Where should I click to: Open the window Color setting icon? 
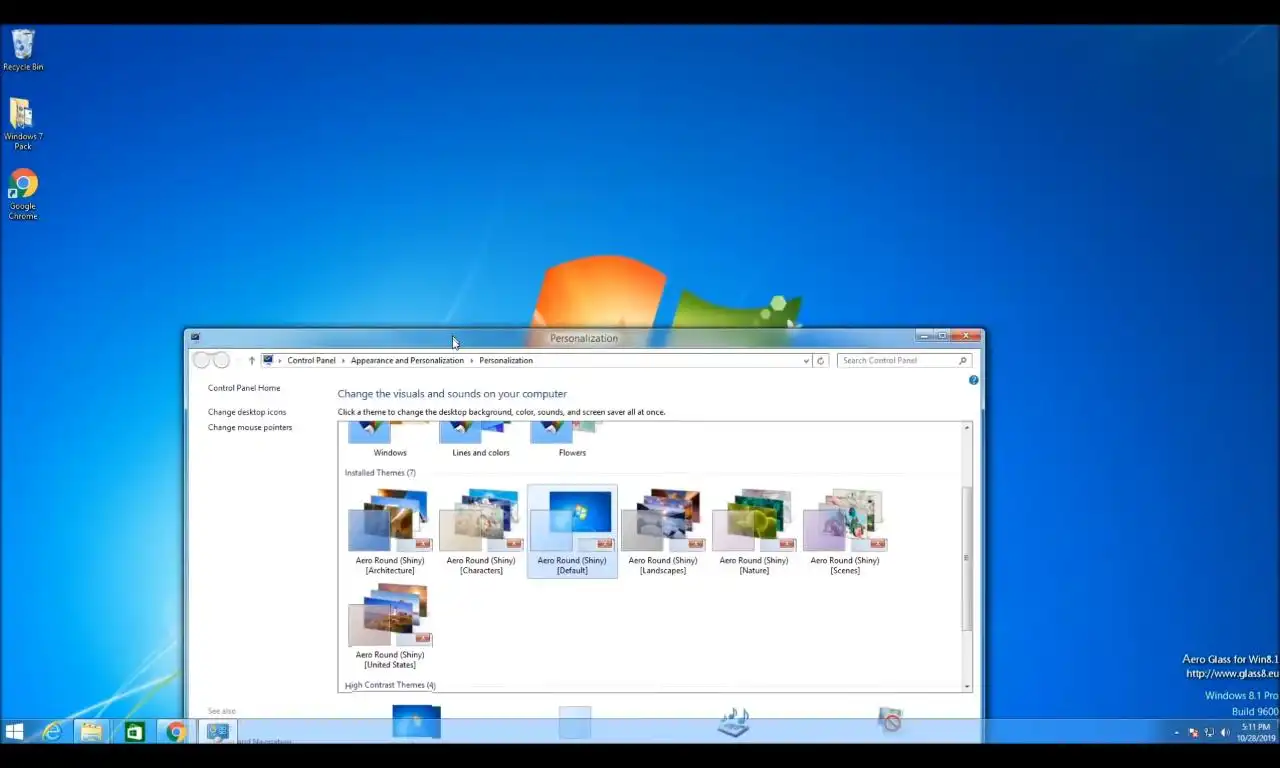coord(575,721)
